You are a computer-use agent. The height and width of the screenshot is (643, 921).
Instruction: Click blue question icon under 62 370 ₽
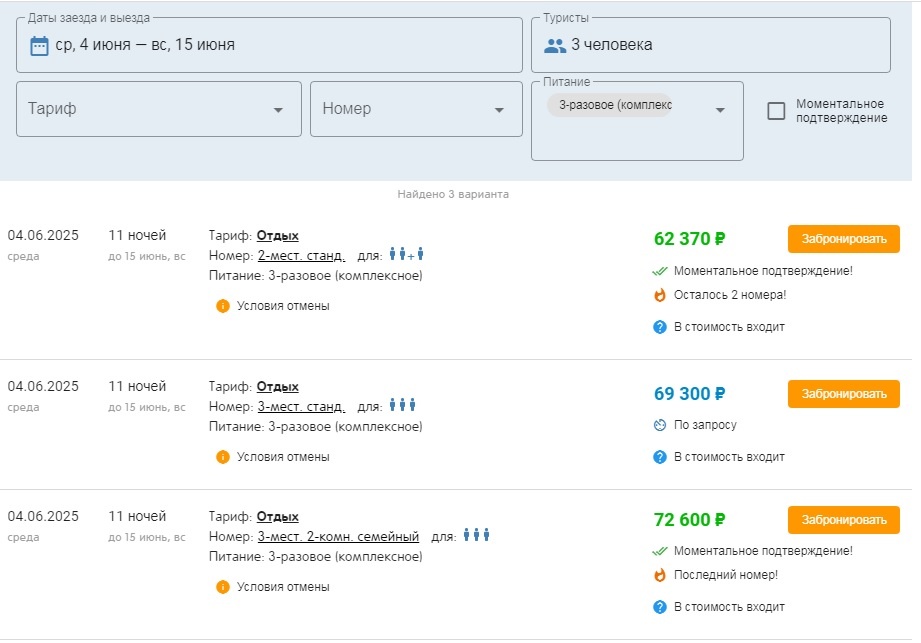click(660, 327)
